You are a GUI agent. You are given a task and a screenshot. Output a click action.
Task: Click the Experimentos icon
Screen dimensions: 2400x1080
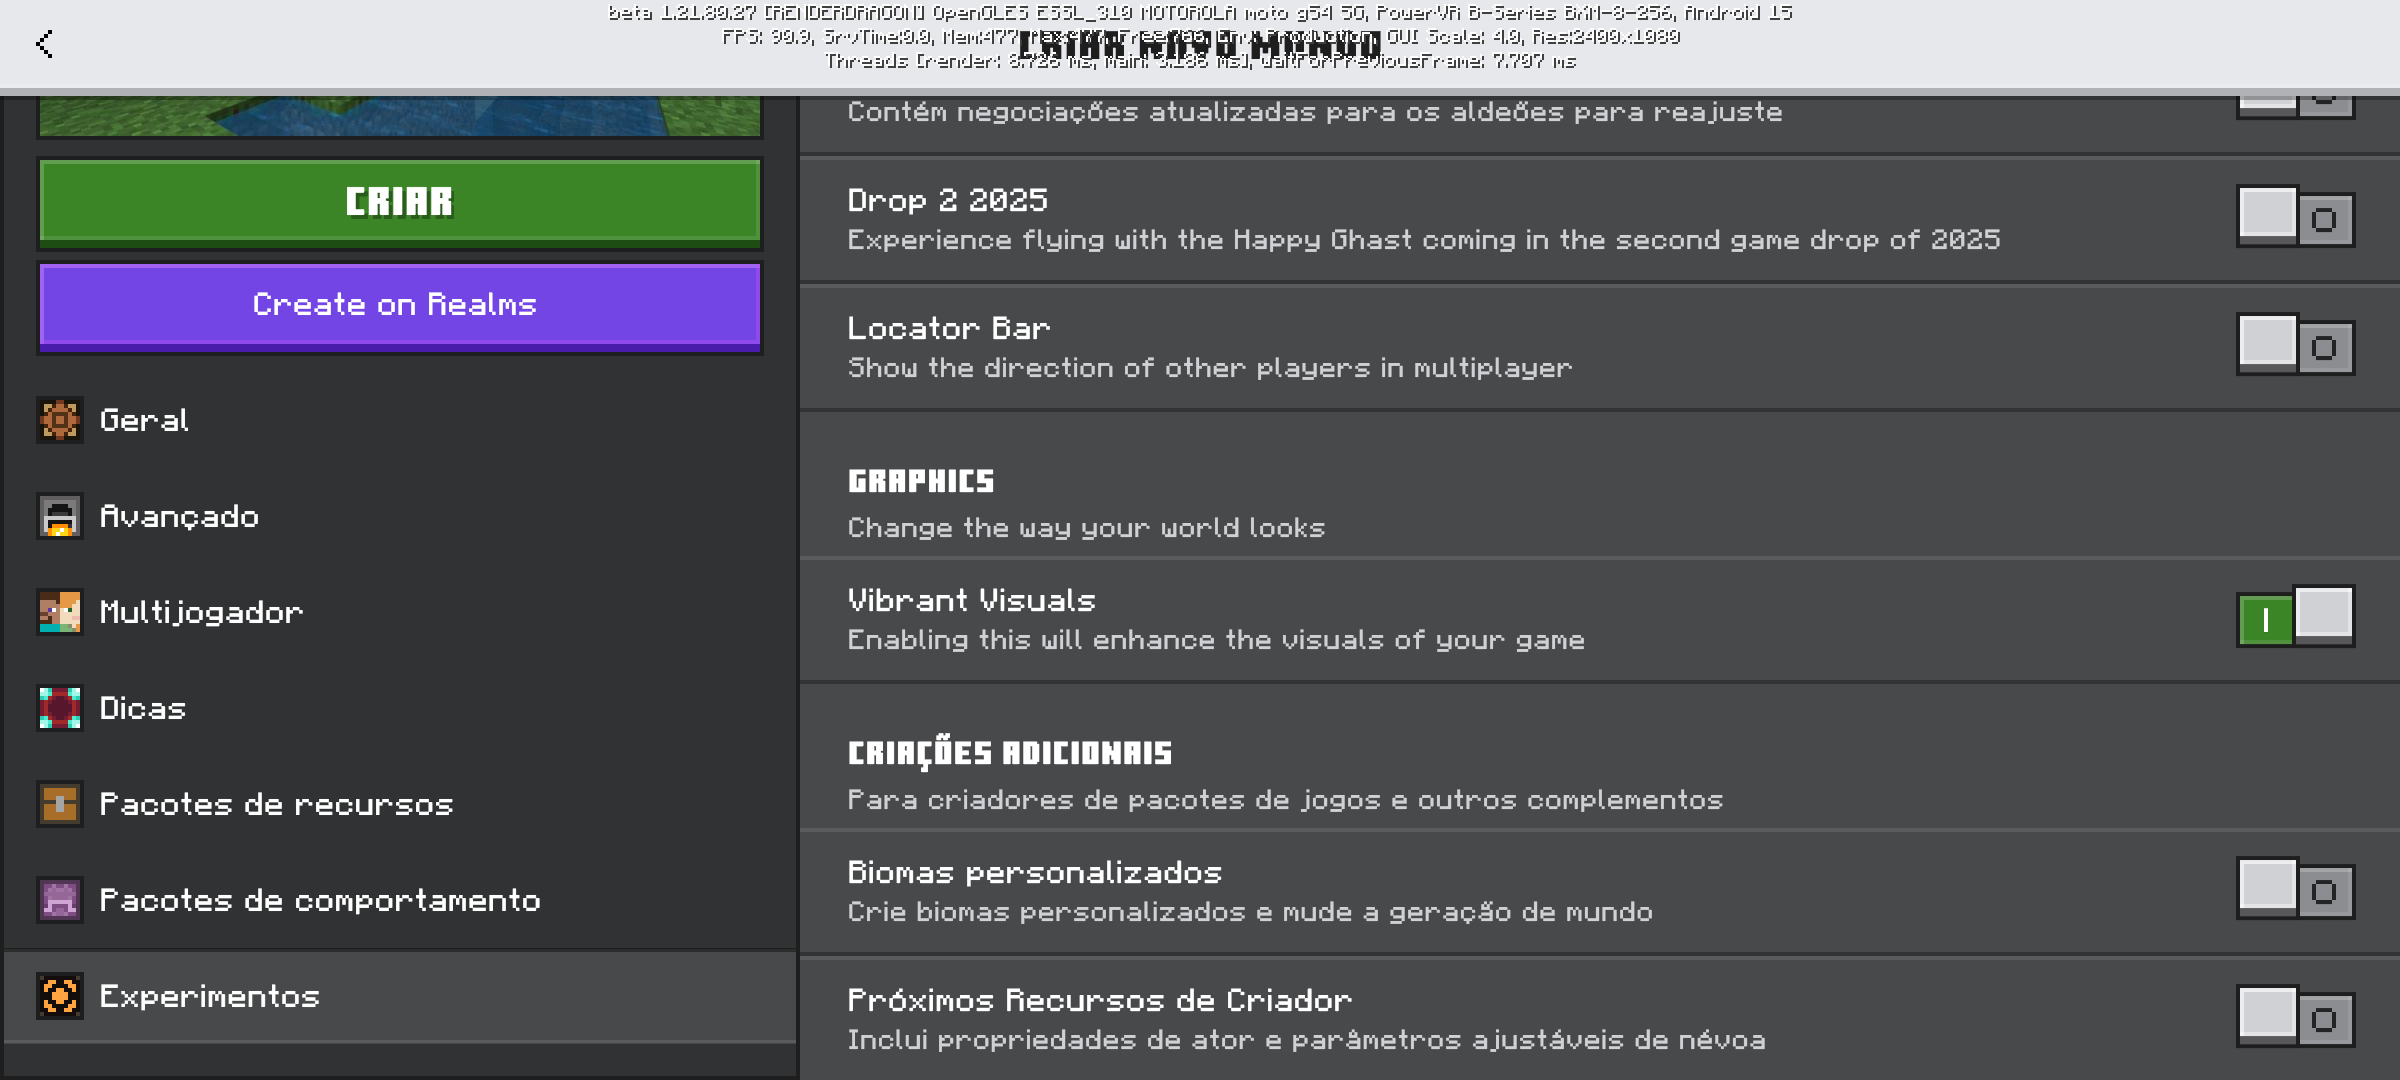(x=60, y=996)
